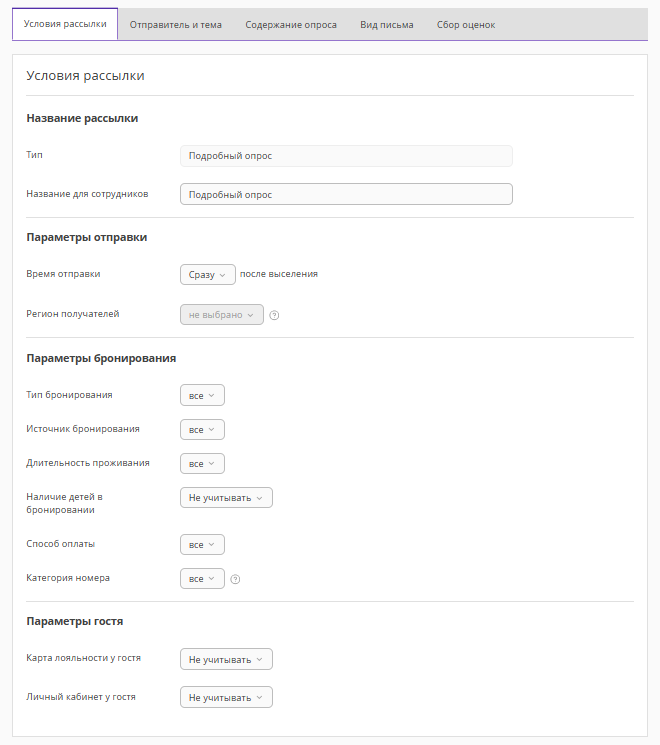
Task: Click the read-only Тип field
Action: (x=346, y=156)
